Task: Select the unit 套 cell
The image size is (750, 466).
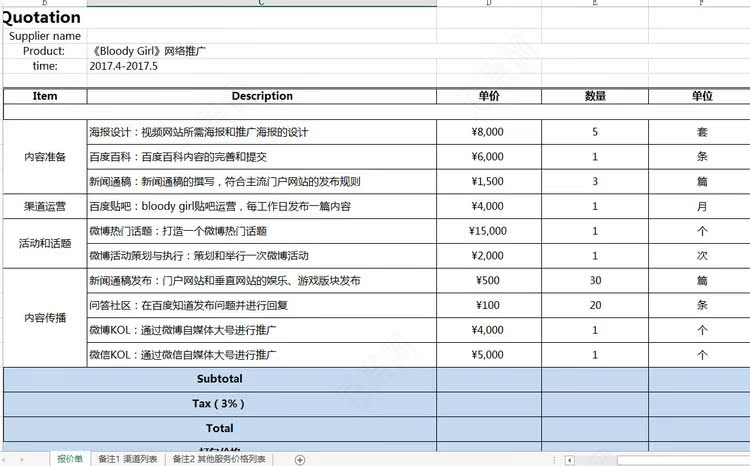Action: tap(699, 132)
